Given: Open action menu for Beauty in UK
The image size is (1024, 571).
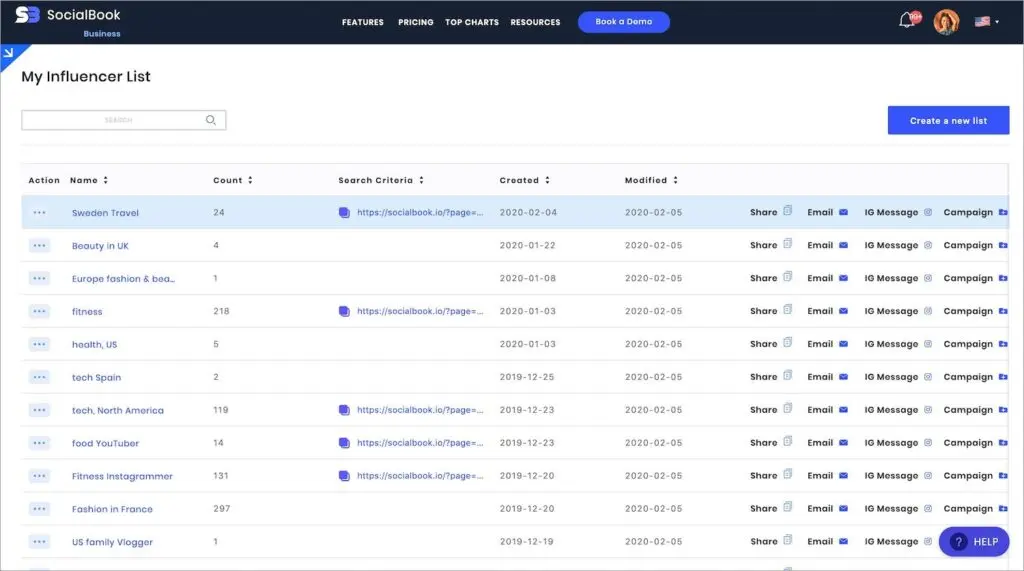Looking at the screenshot, I should (39, 245).
